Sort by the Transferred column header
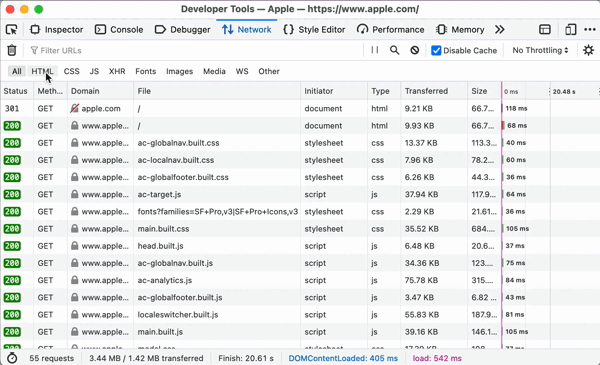This screenshot has width=600, height=365. pyautogui.click(x=434, y=91)
